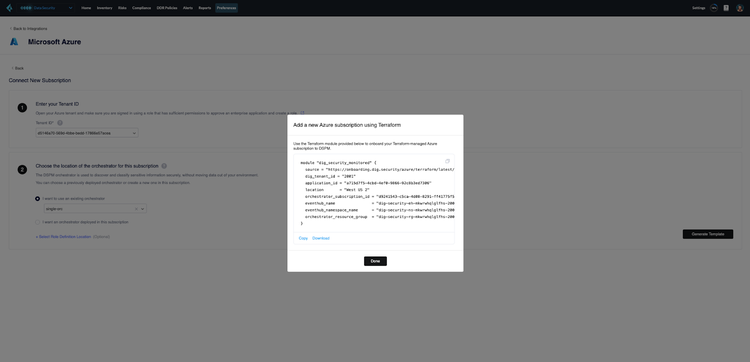Click the copy-to-clipboard icon in the code block
The image size is (750, 362).
pos(447,161)
